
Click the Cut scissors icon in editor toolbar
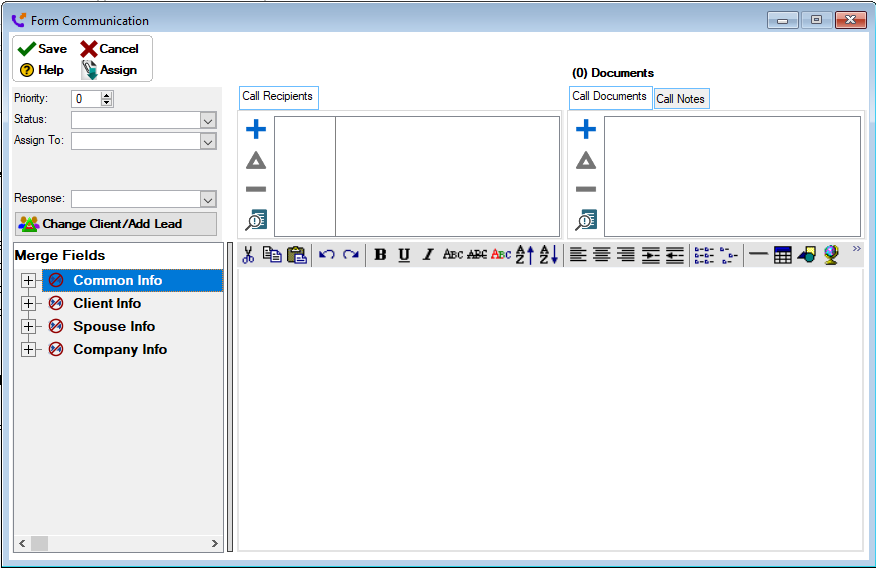pos(248,255)
